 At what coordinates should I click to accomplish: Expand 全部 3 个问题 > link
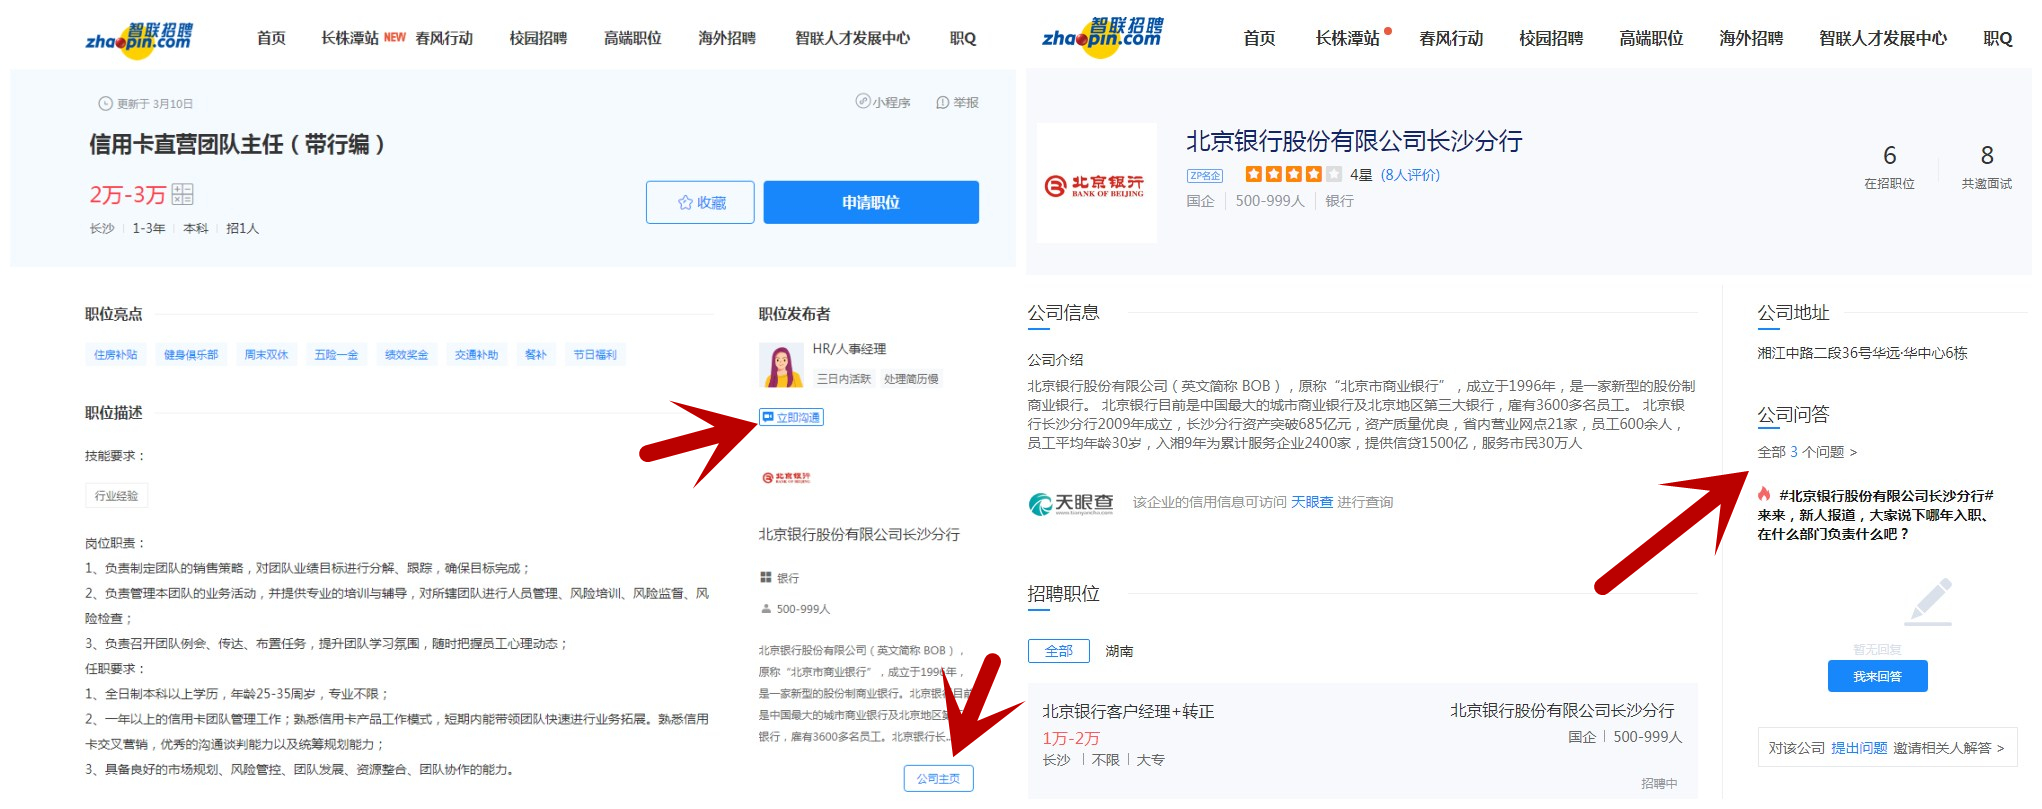(x=1807, y=452)
